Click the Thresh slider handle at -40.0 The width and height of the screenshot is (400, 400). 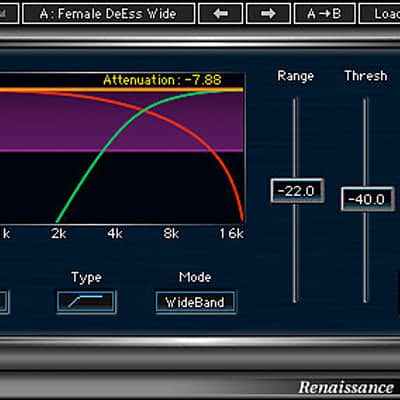coord(367,199)
